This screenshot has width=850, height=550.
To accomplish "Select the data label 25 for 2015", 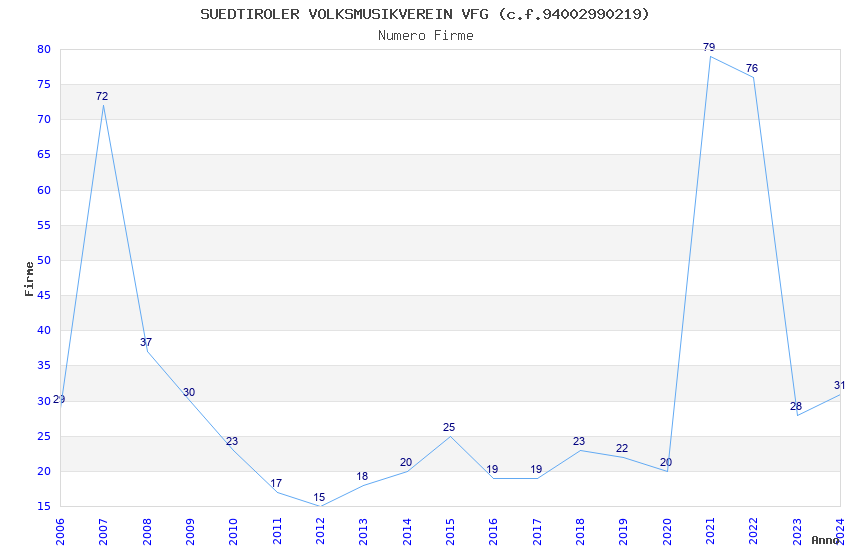I will point(449,427).
